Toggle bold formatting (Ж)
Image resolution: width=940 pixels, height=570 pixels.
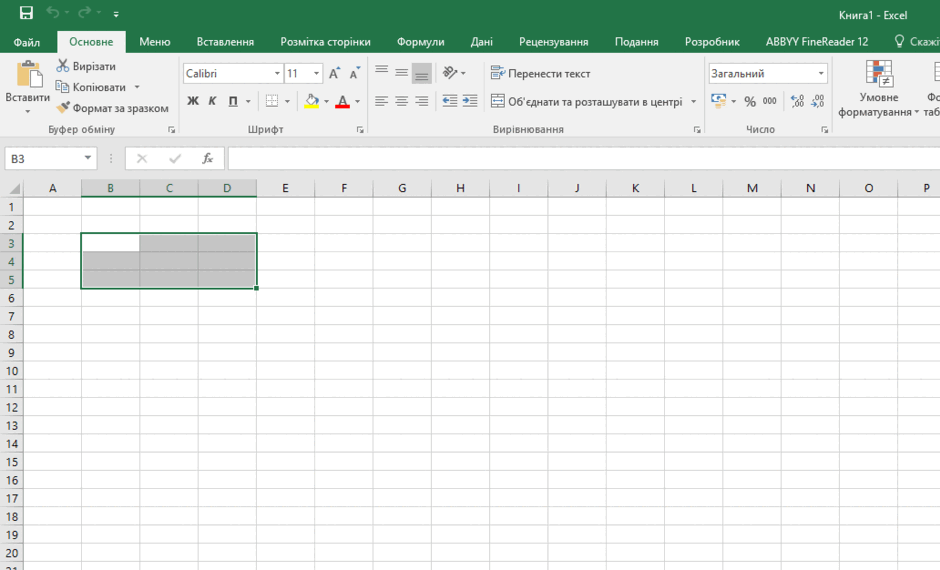194,101
